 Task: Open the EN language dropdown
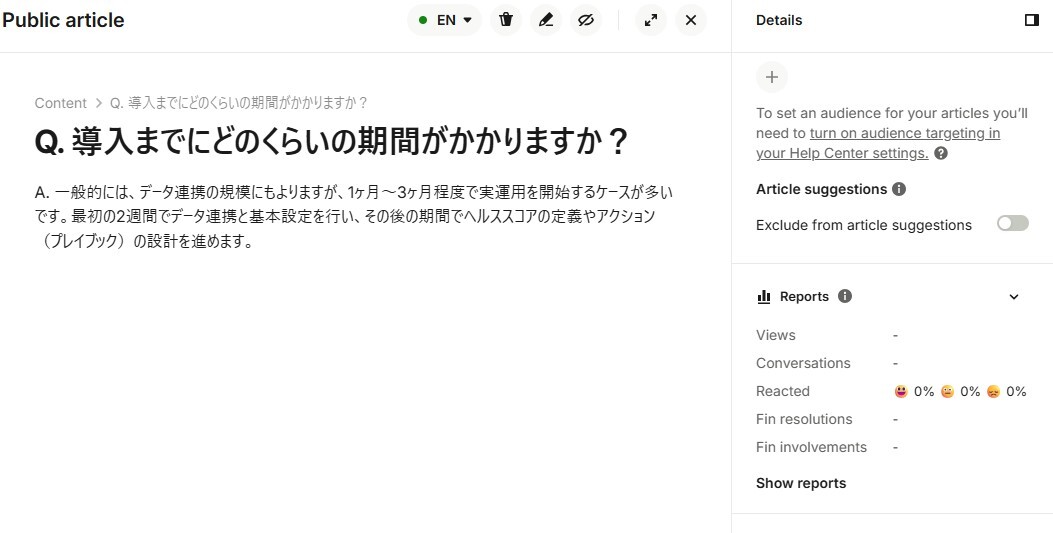tap(445, 20)
